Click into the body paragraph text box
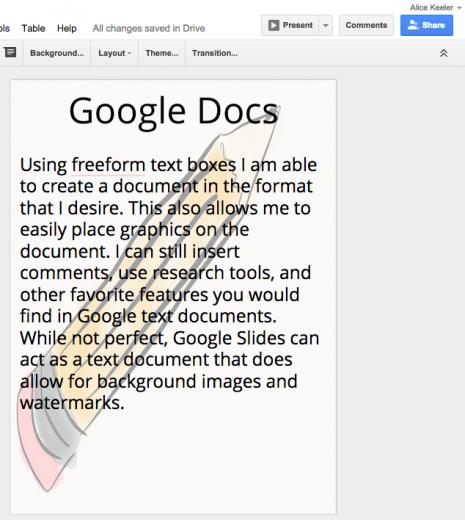The width and height of the screenshot is (465, 520). tap(169, 284)
